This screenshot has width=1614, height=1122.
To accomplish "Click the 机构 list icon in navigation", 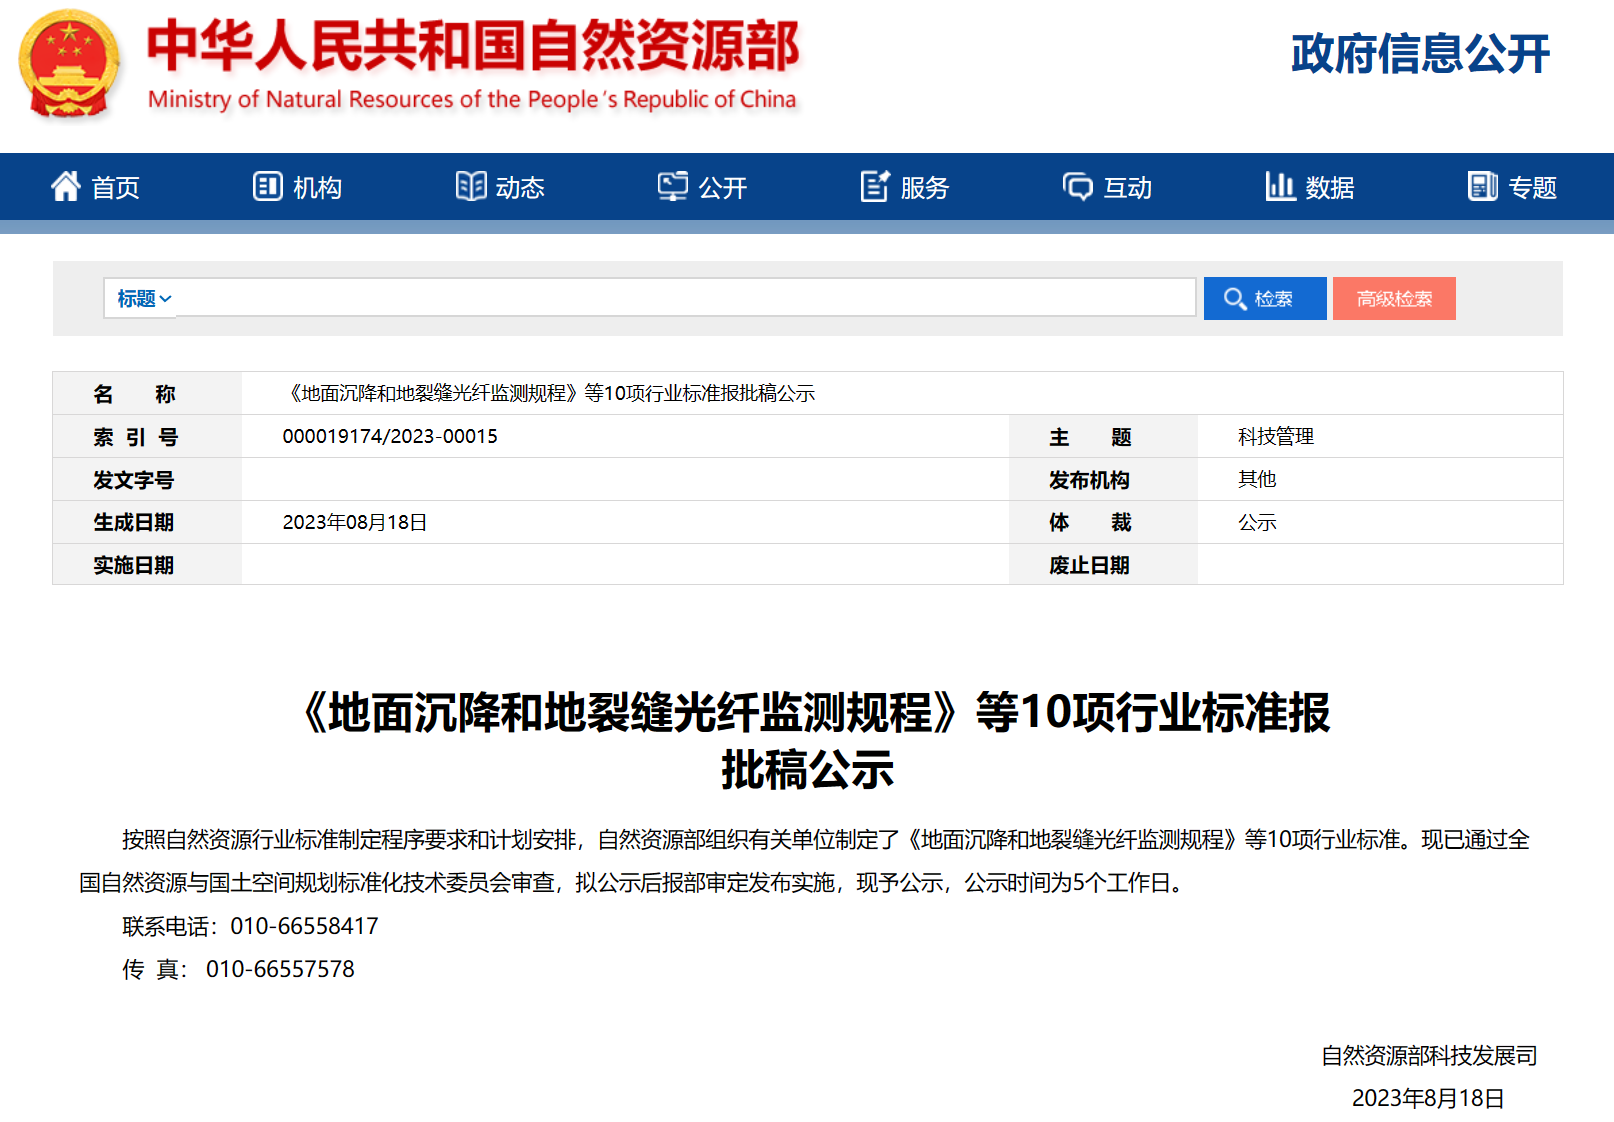I will click(x=267, y=186).
